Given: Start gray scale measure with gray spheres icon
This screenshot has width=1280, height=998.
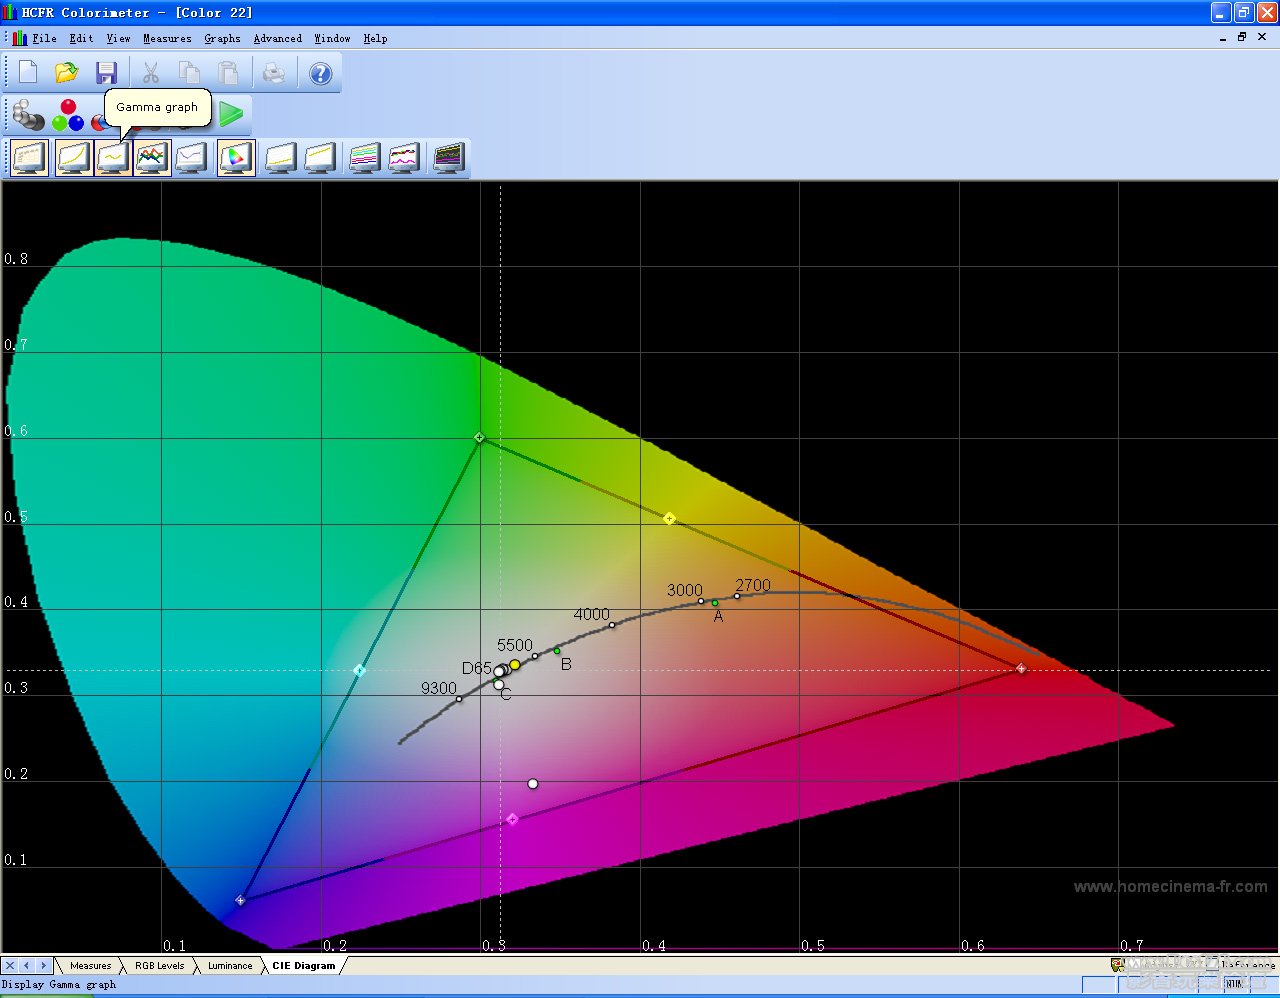Looking at the screenshot, I should [x=28, y=115].
